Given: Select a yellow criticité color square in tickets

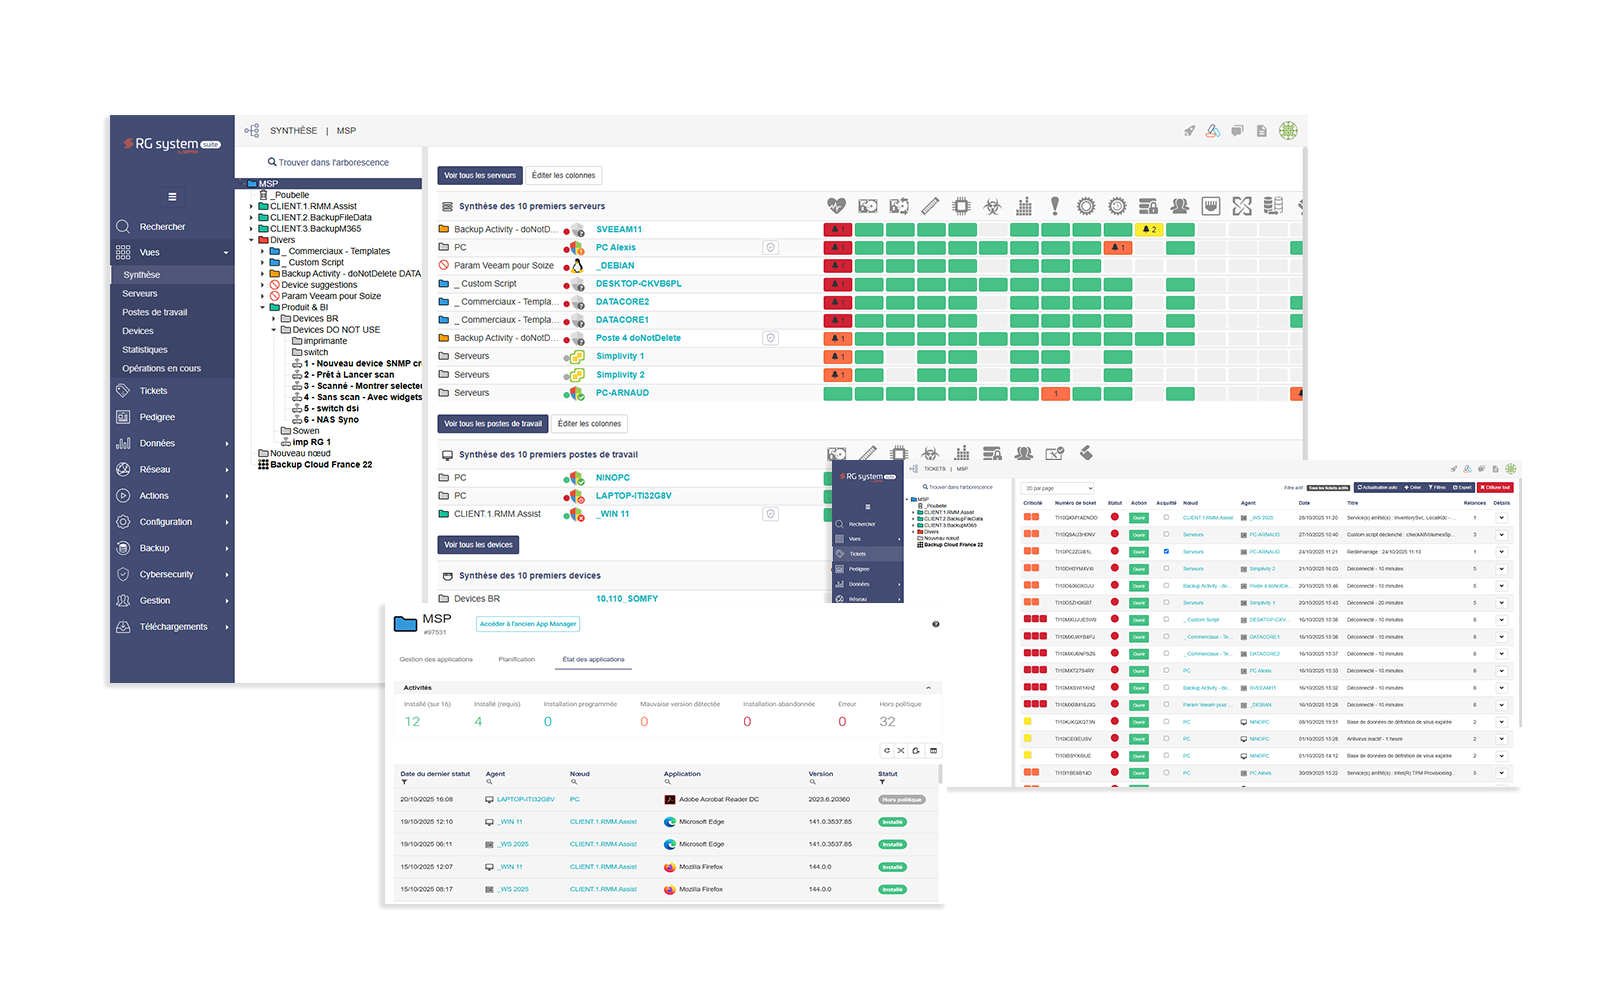Looking at the screenshot, I should 1030,721.
